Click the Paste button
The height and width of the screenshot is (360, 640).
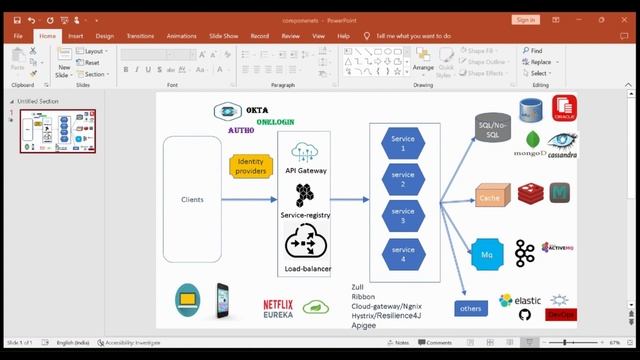coord(18,60)
